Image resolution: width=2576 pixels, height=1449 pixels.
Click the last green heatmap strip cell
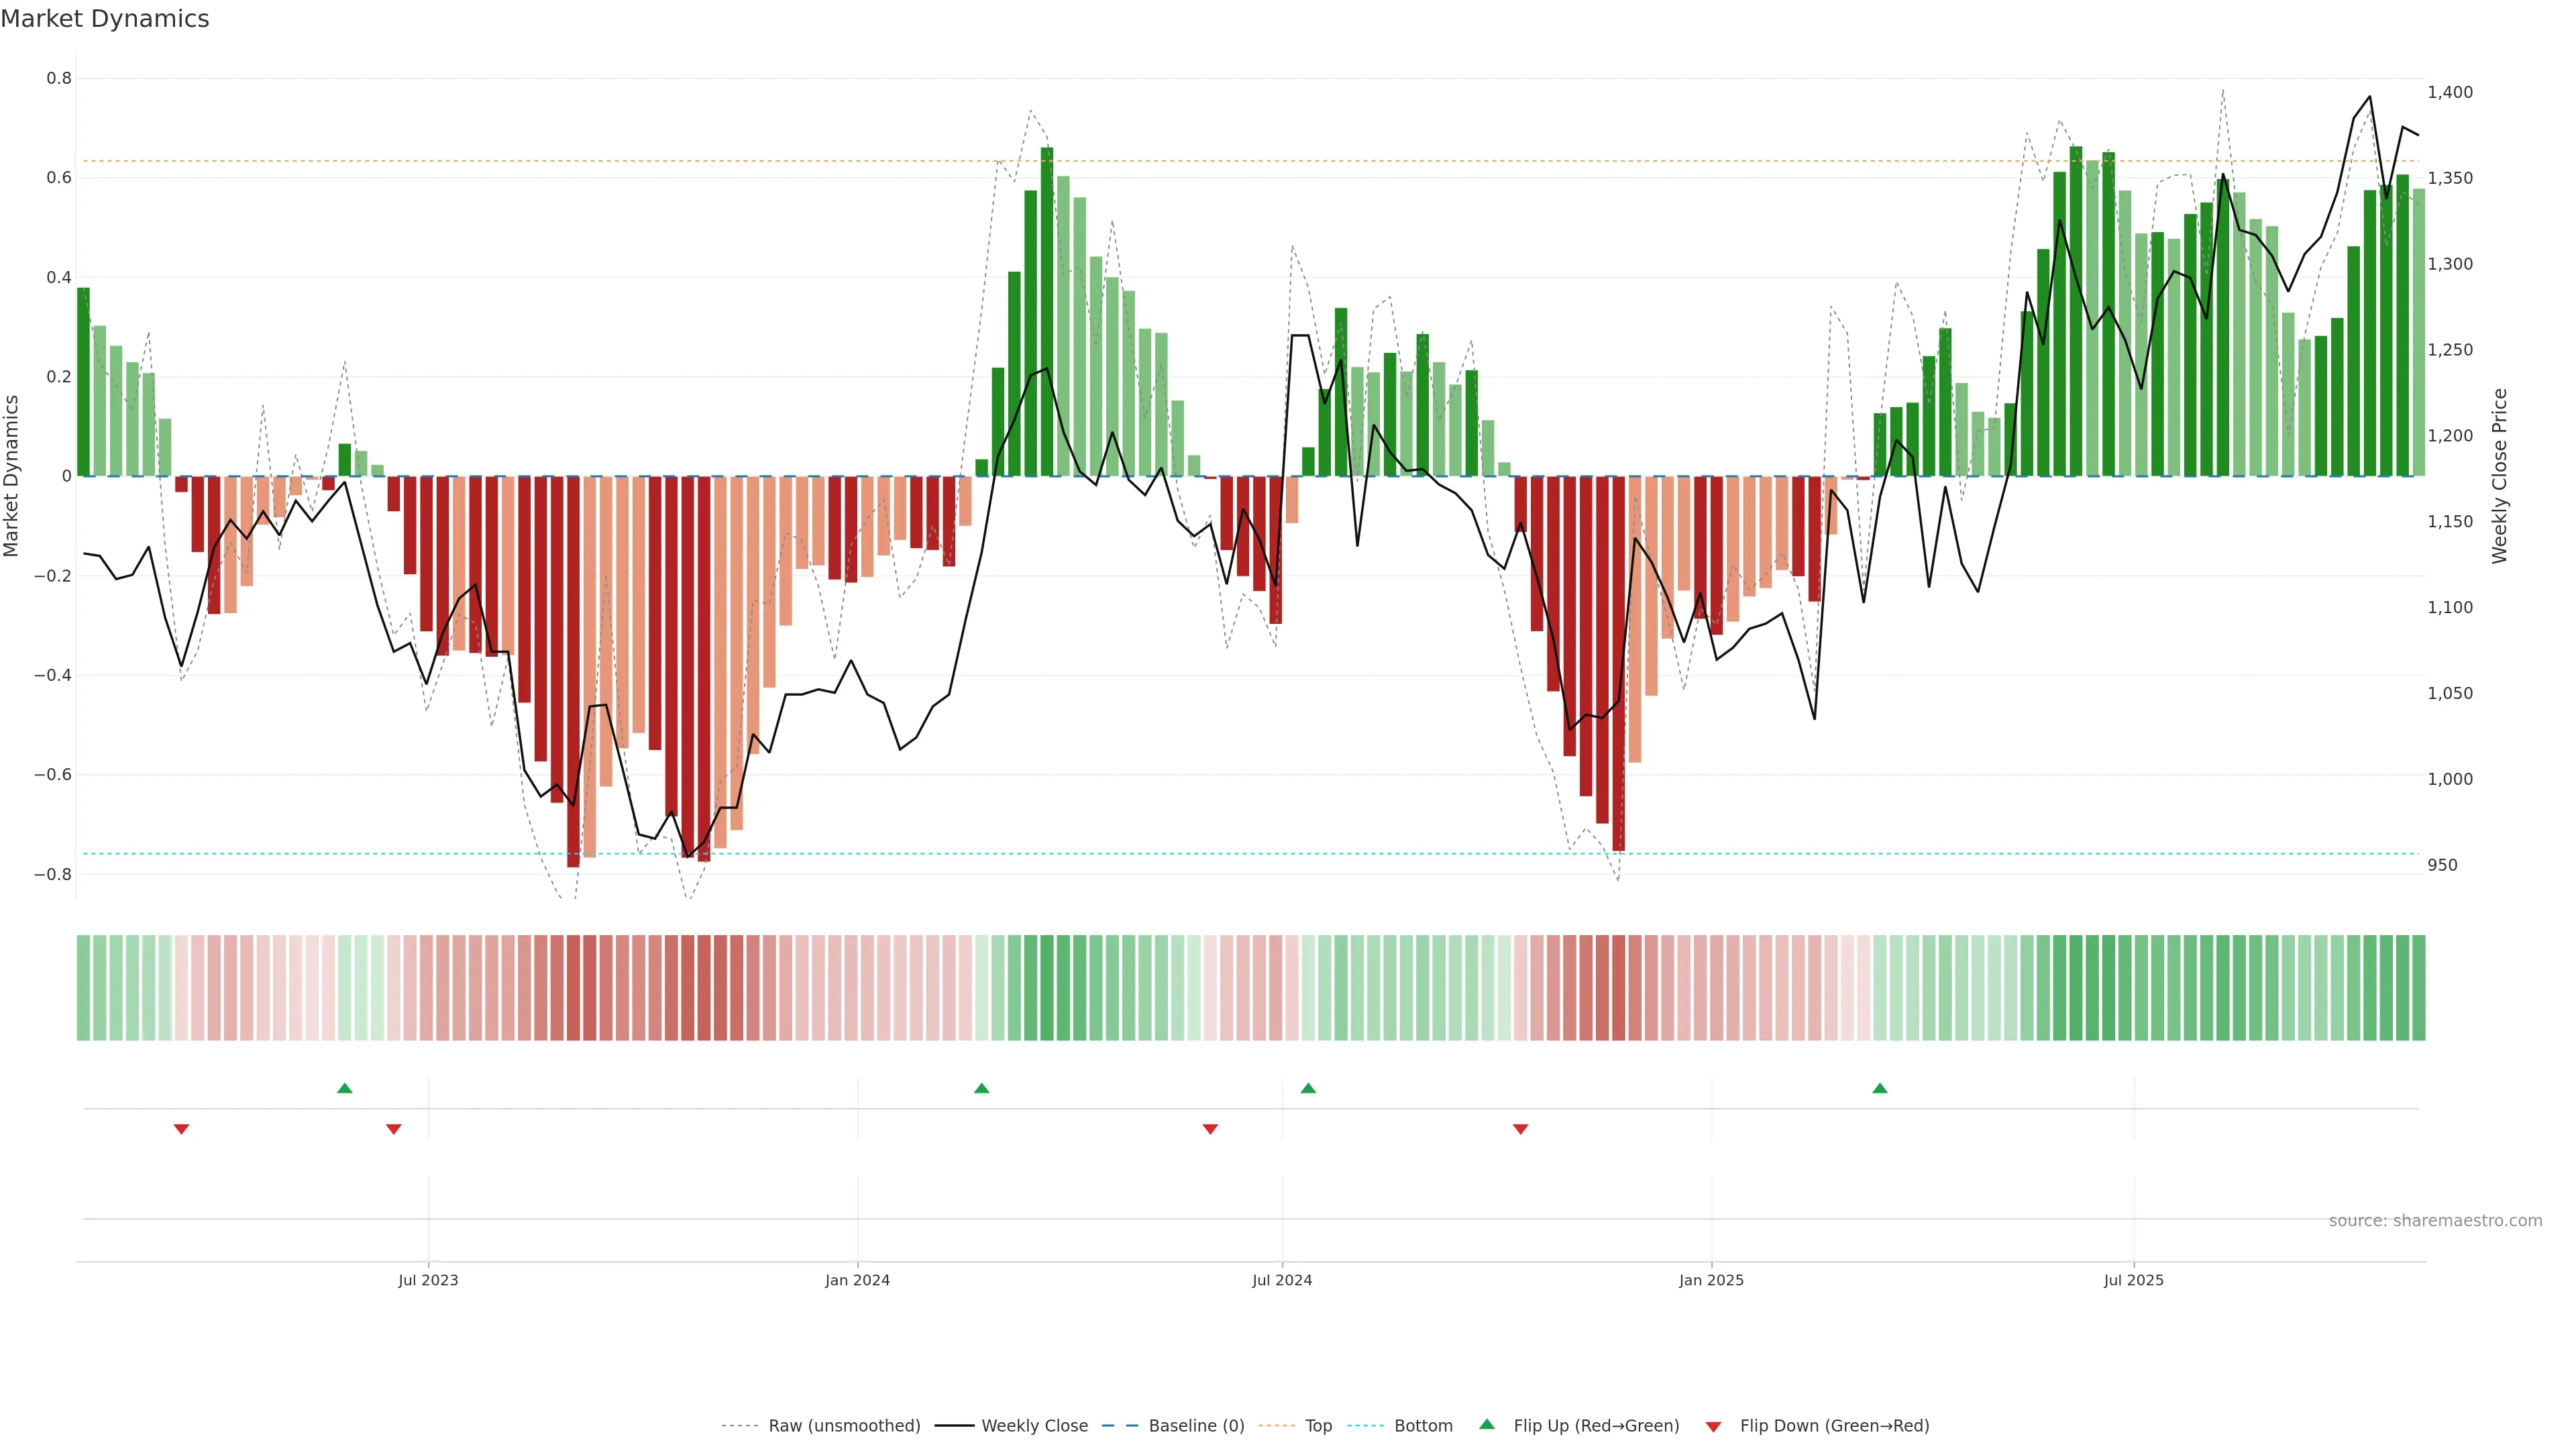click(x=2418, y=988)
